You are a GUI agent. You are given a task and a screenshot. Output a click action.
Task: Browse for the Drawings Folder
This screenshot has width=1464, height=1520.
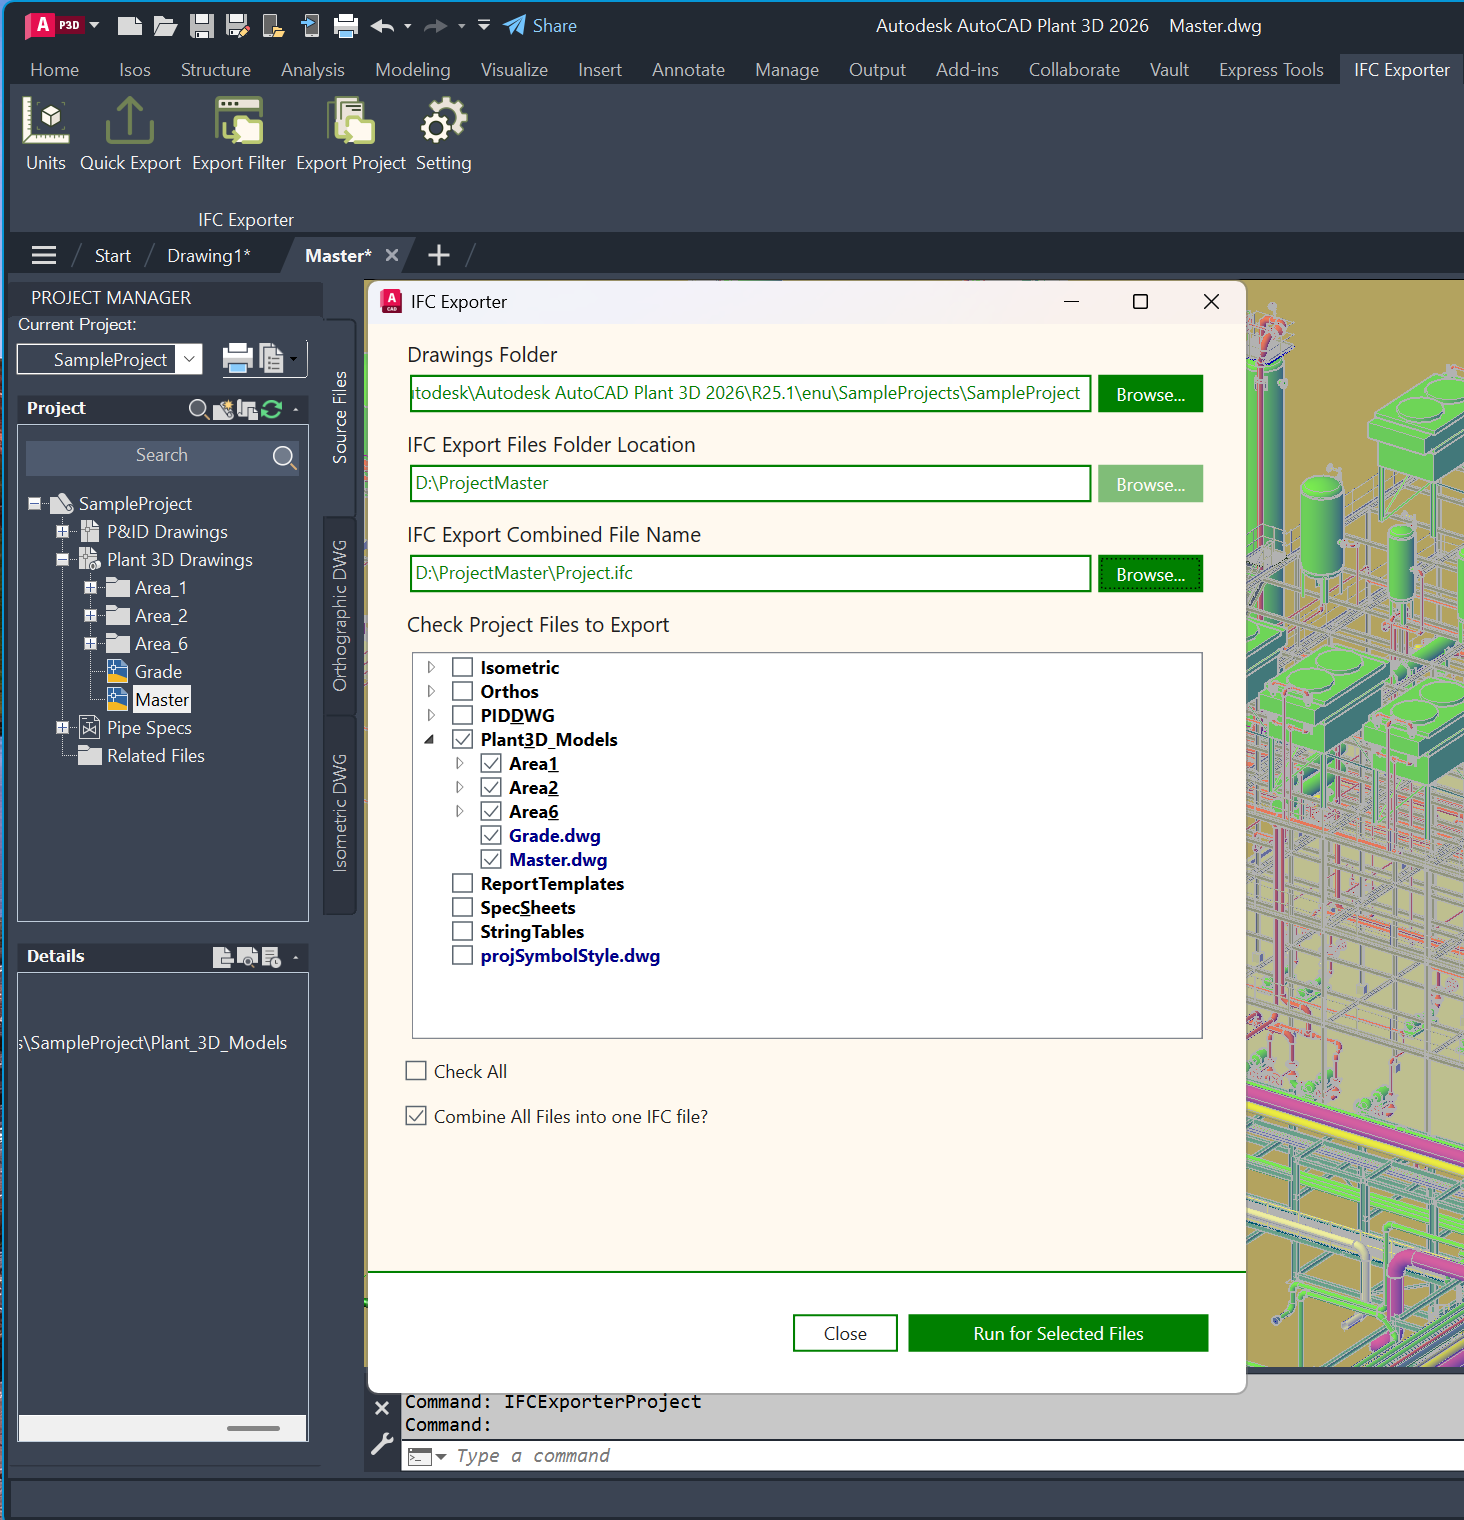[1150, 394]
